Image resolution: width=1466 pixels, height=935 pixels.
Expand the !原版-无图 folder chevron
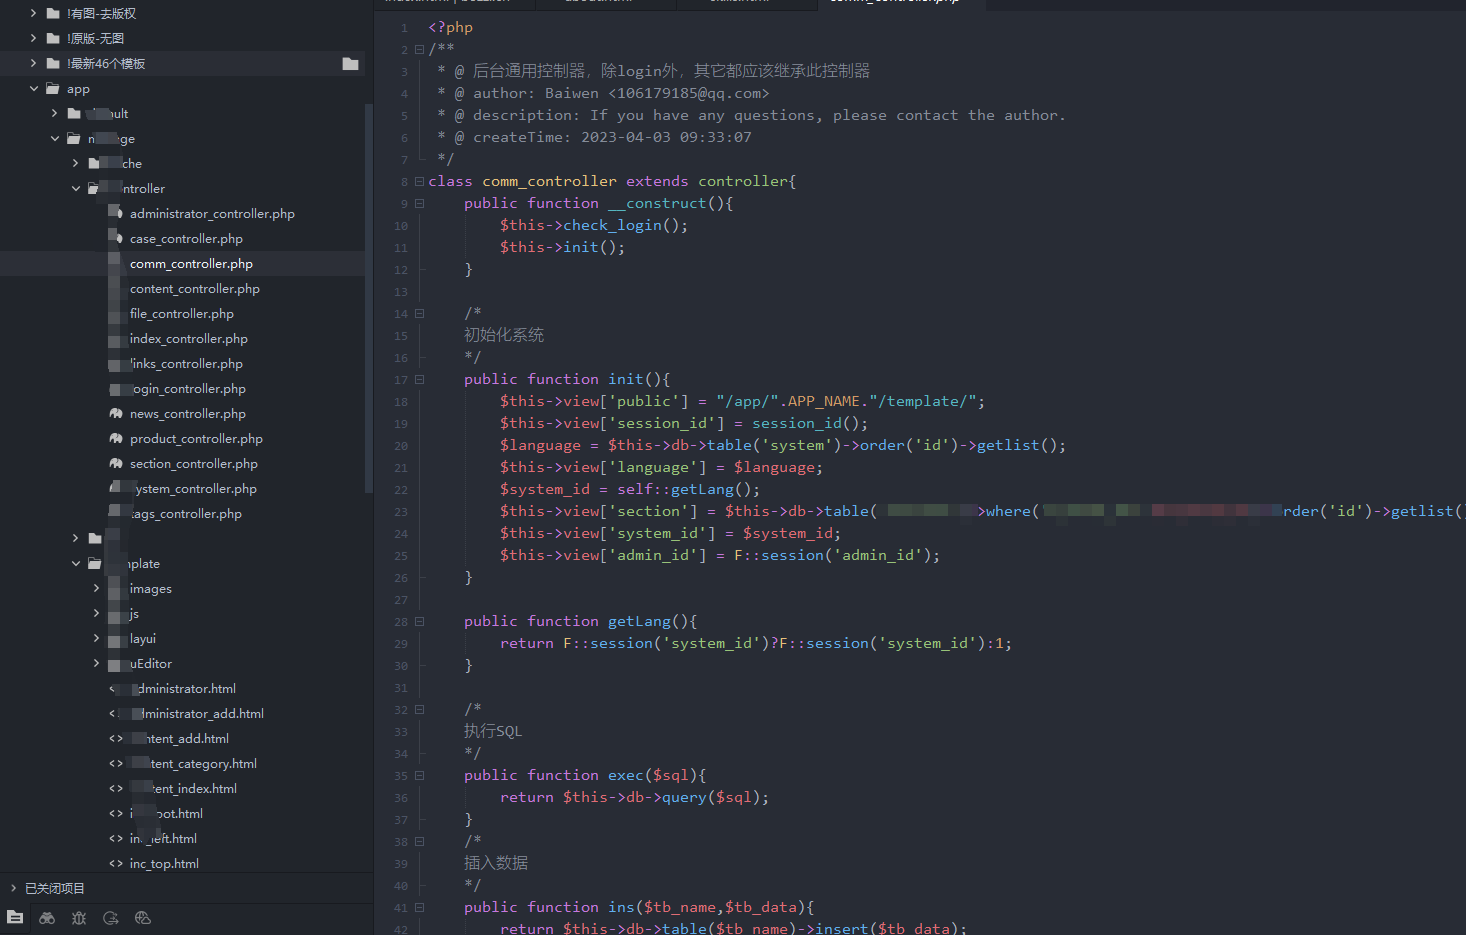(x=33, y=38)
